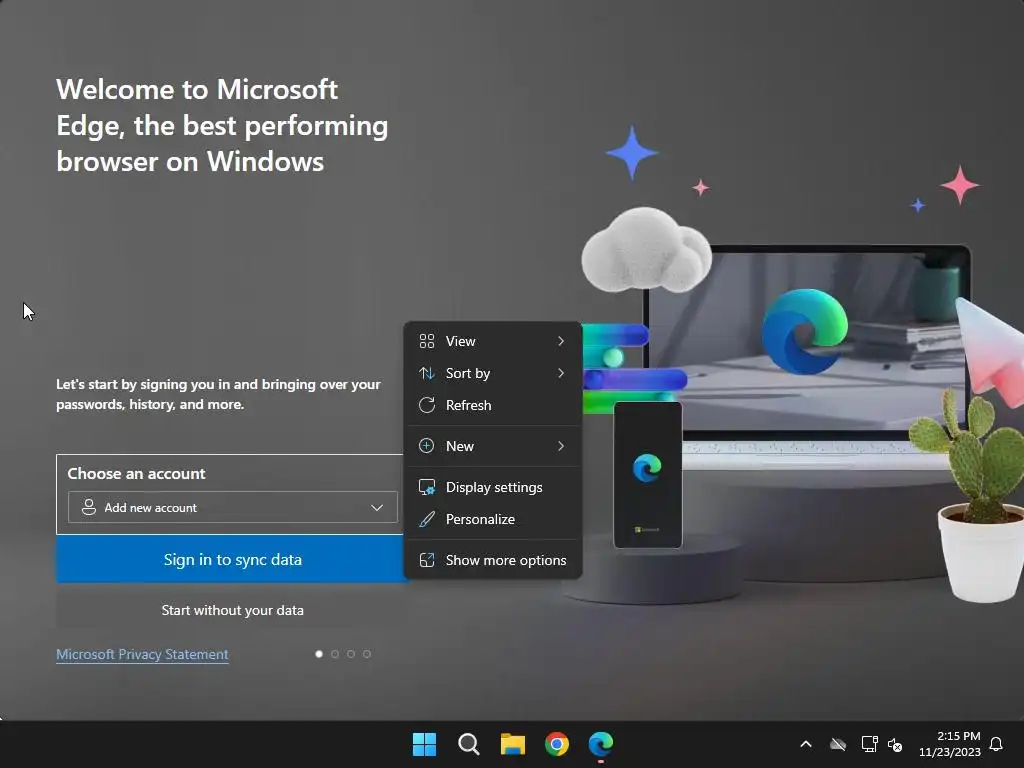Select the fourth onboarding page dot
Viewport: 1024px width, 768px height.
pos(367,654)
